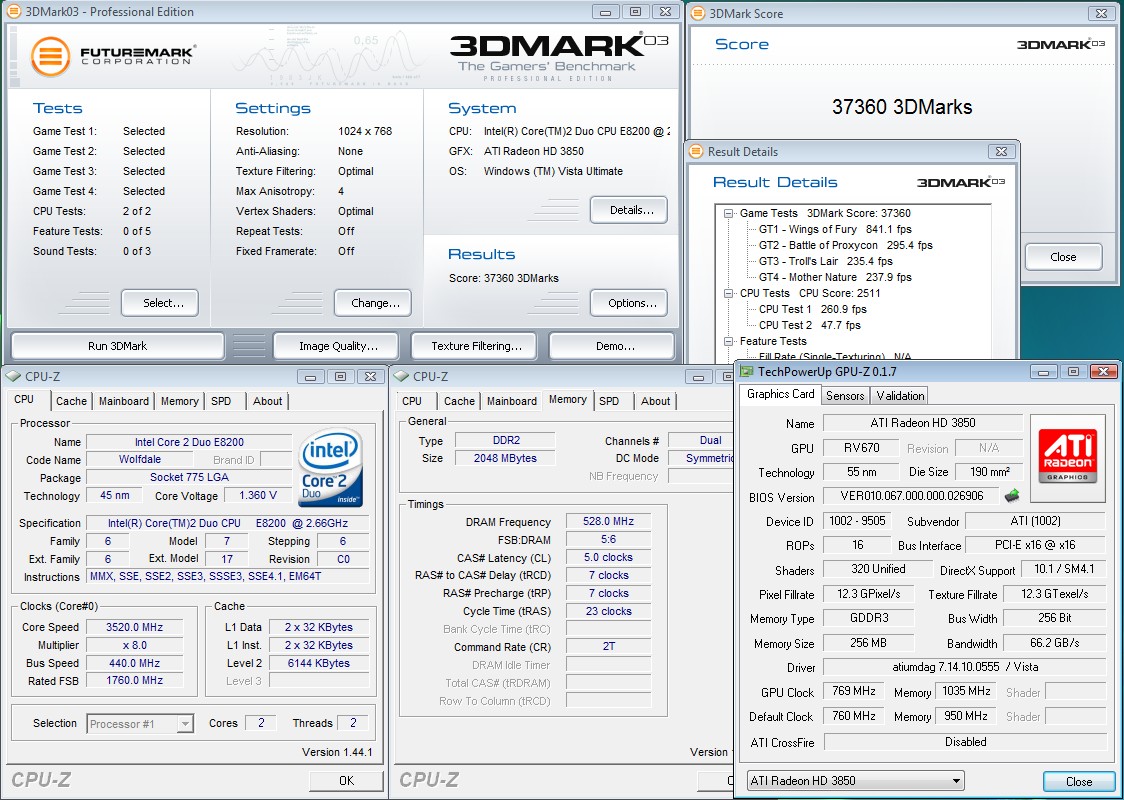Open SPD tab in left CPU-Z window
Viewport: 1124px width, 800px height.
222,401
